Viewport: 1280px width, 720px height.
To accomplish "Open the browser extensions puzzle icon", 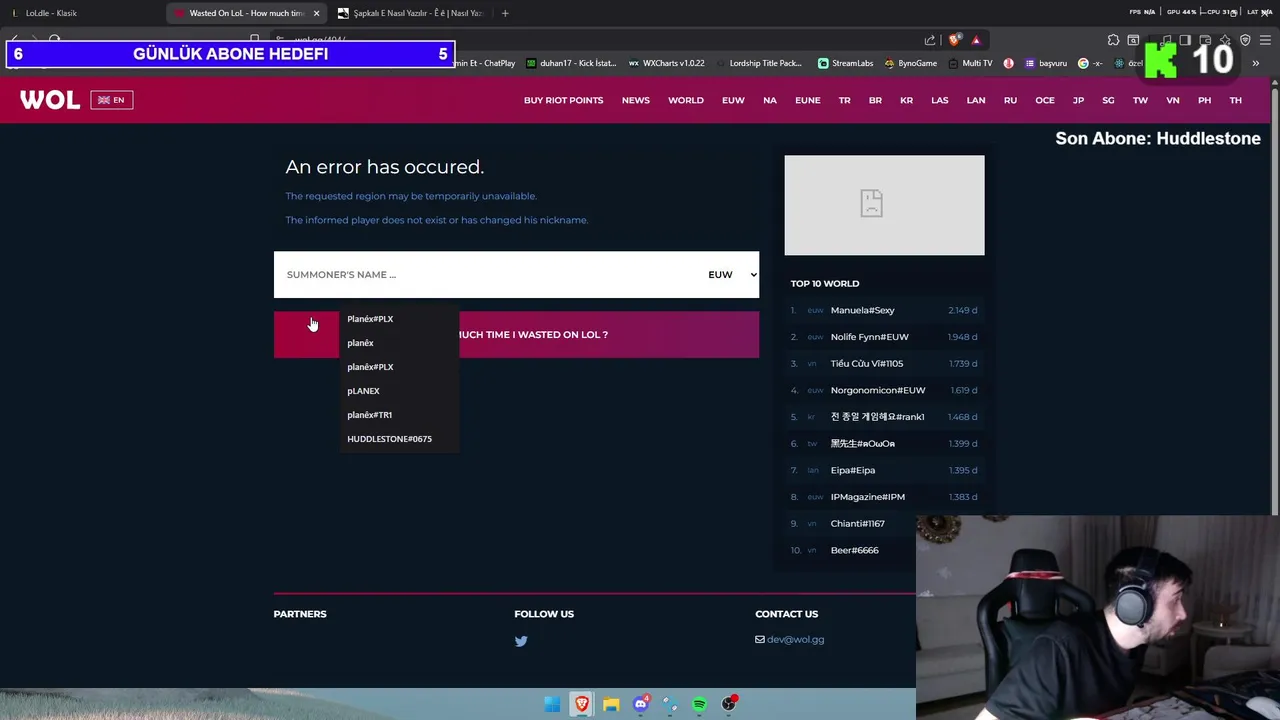I will point(1113,40).
